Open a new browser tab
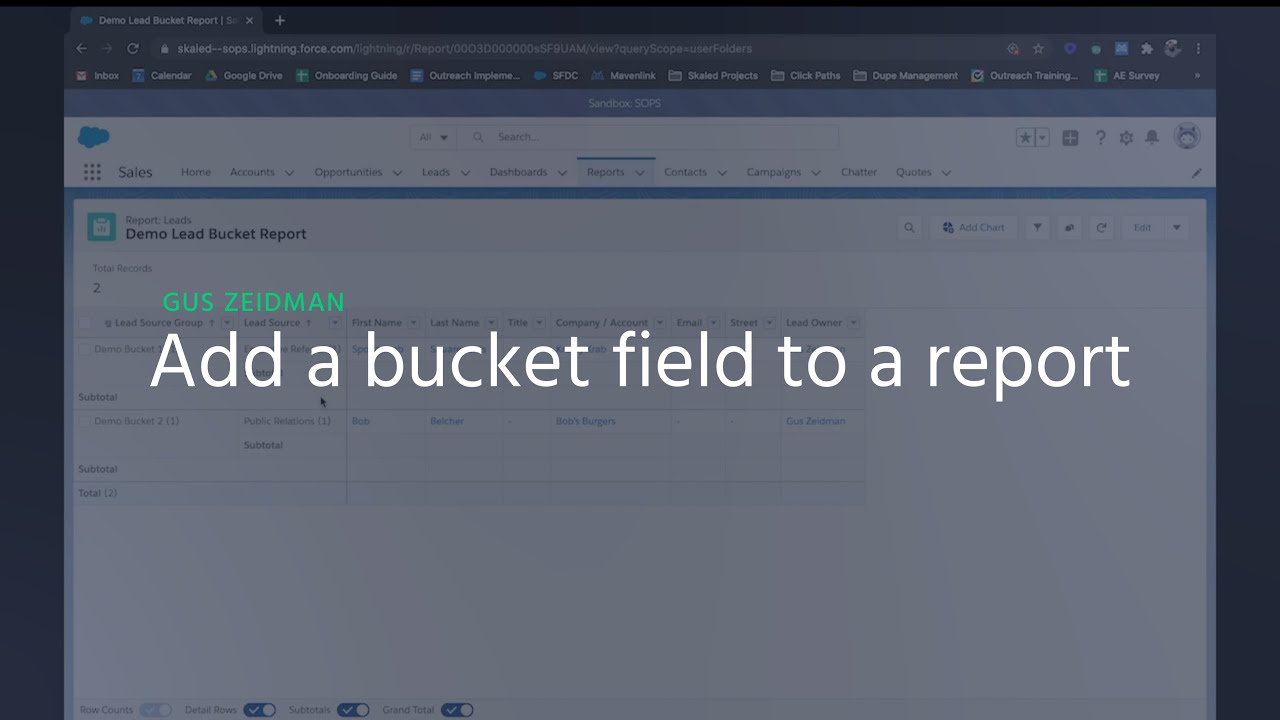 coord(279,20)
